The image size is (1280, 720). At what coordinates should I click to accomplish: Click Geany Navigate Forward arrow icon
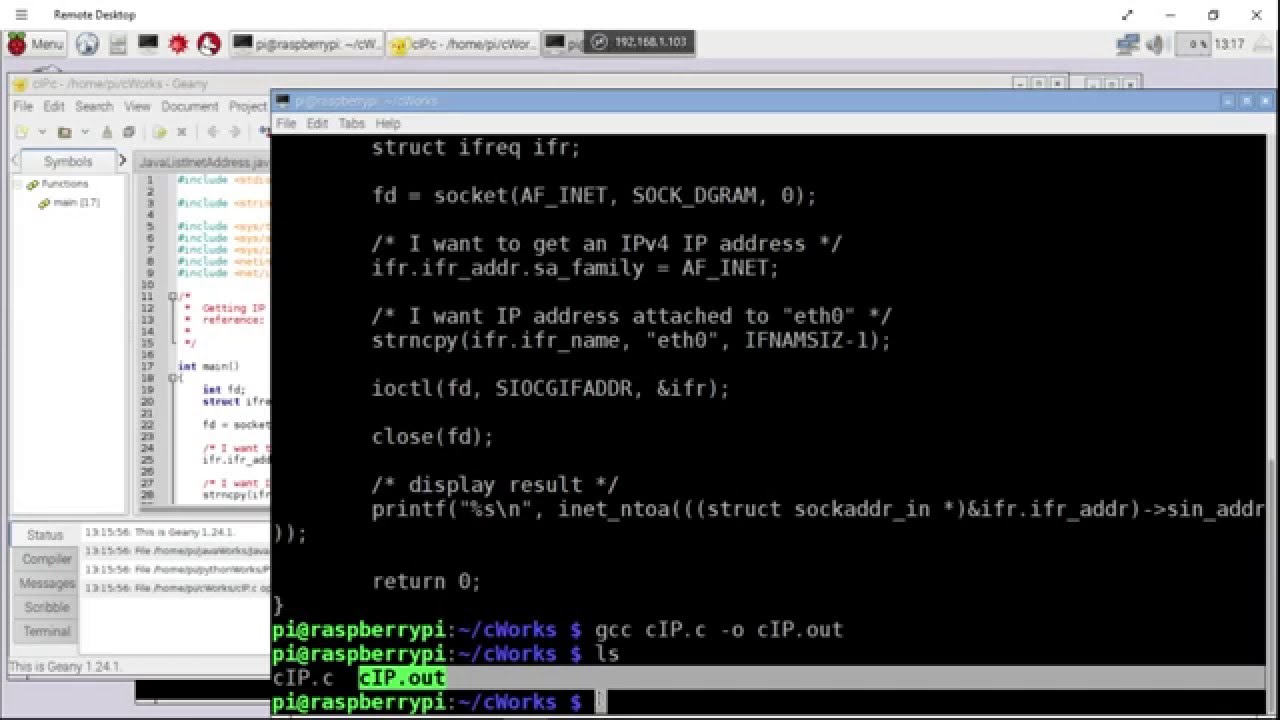tap(235, 132)
